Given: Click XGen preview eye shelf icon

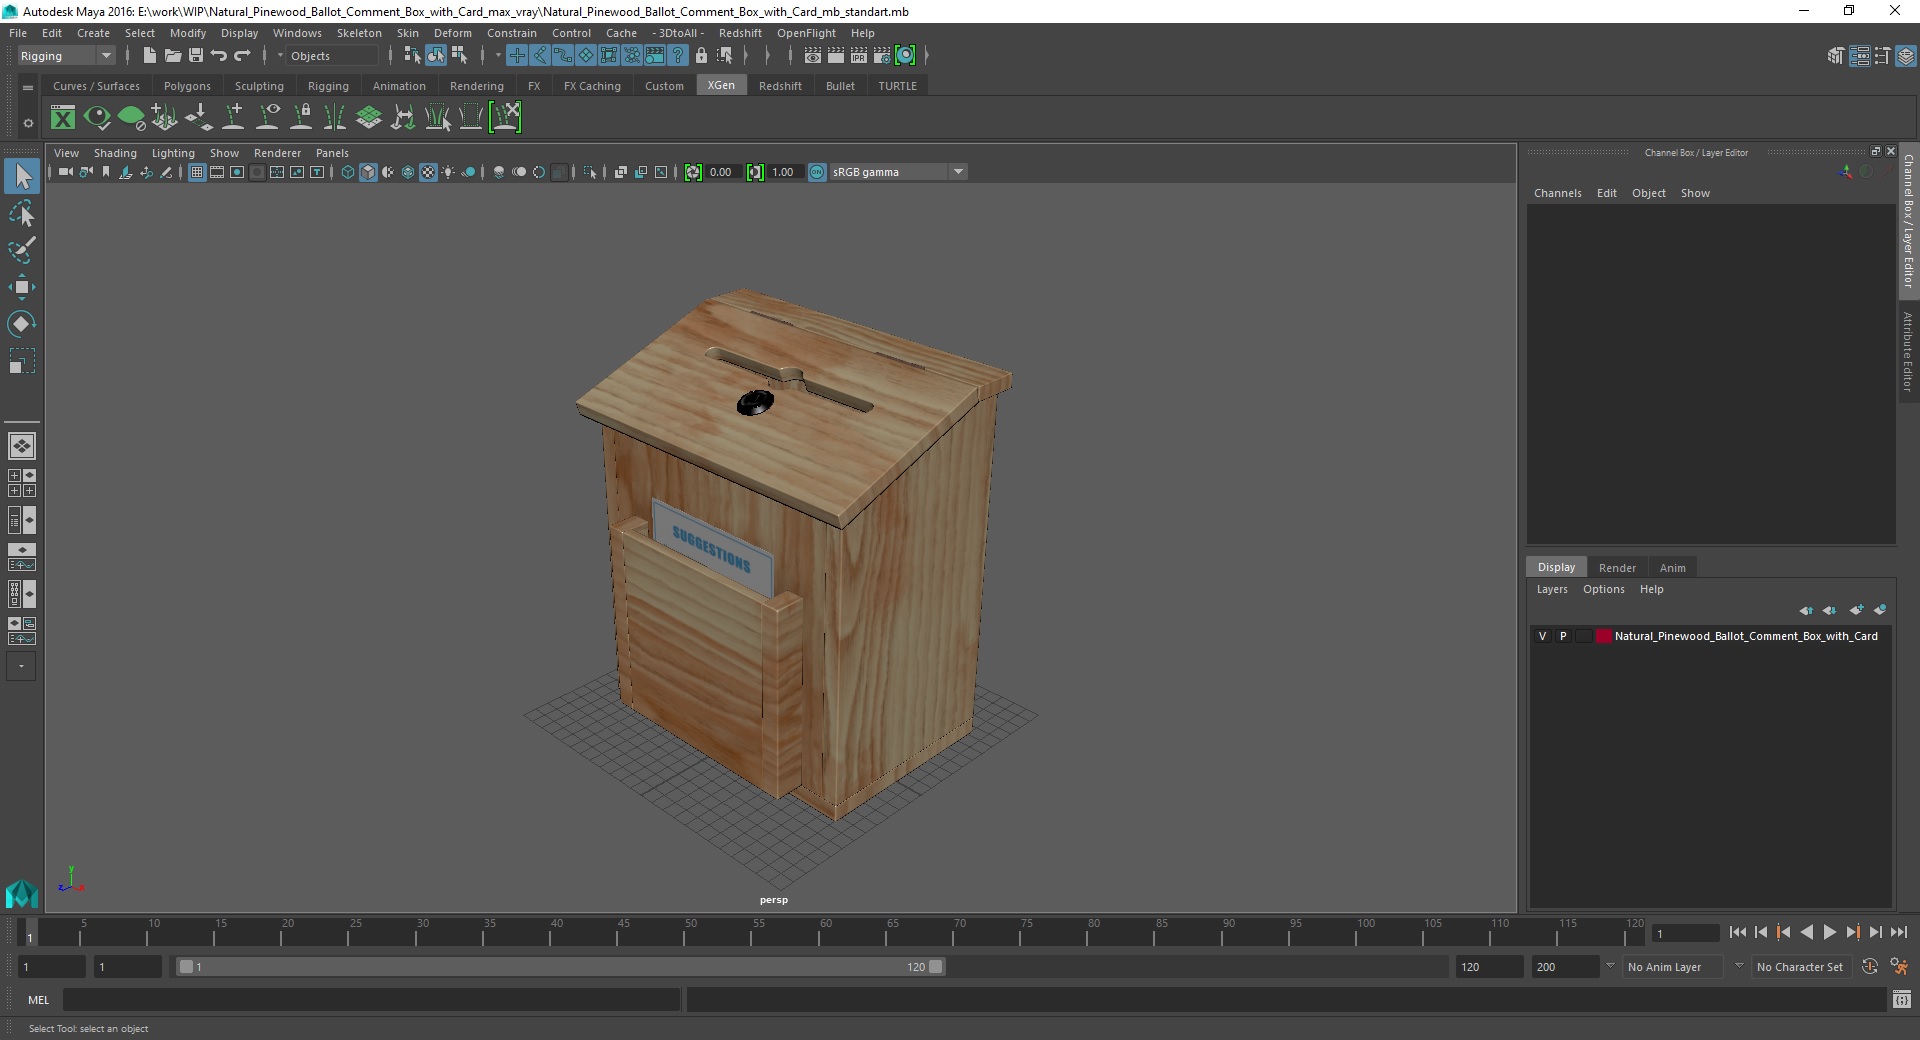Looking at the screenshot, I should coord(97,118).
